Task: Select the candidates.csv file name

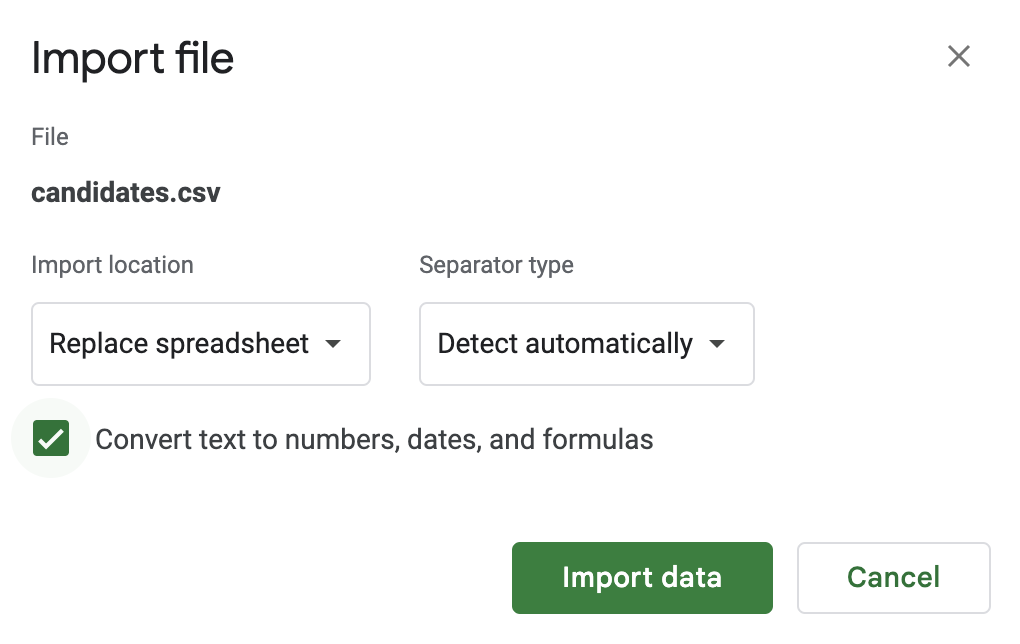Action: (126, 193)
